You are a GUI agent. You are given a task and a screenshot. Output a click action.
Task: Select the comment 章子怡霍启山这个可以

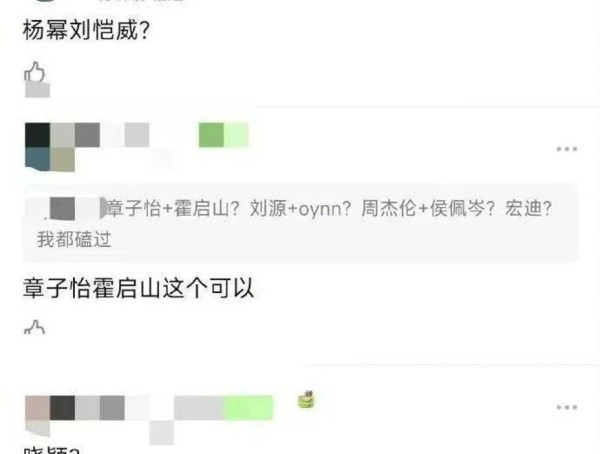click(x=138, y=288)
